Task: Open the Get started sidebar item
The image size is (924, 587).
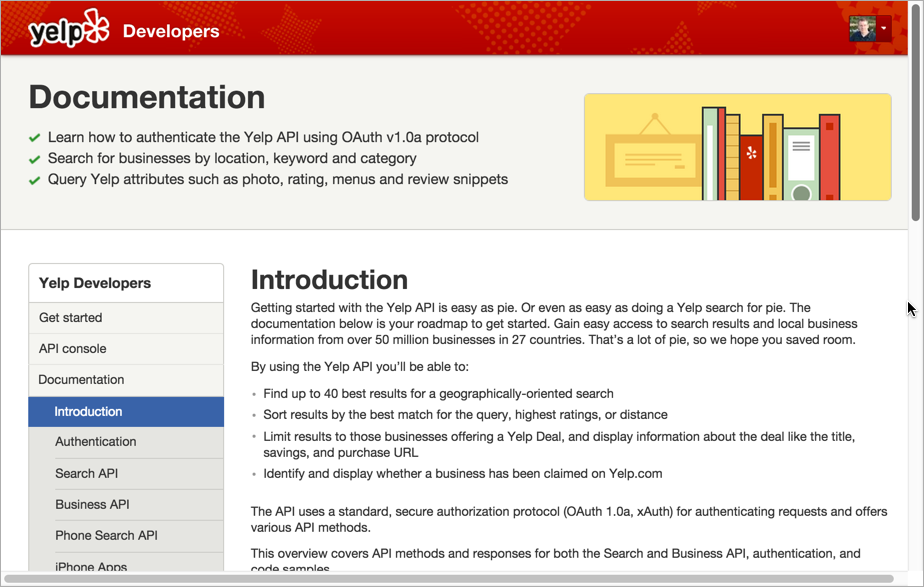Action: [x=70, y=318]
